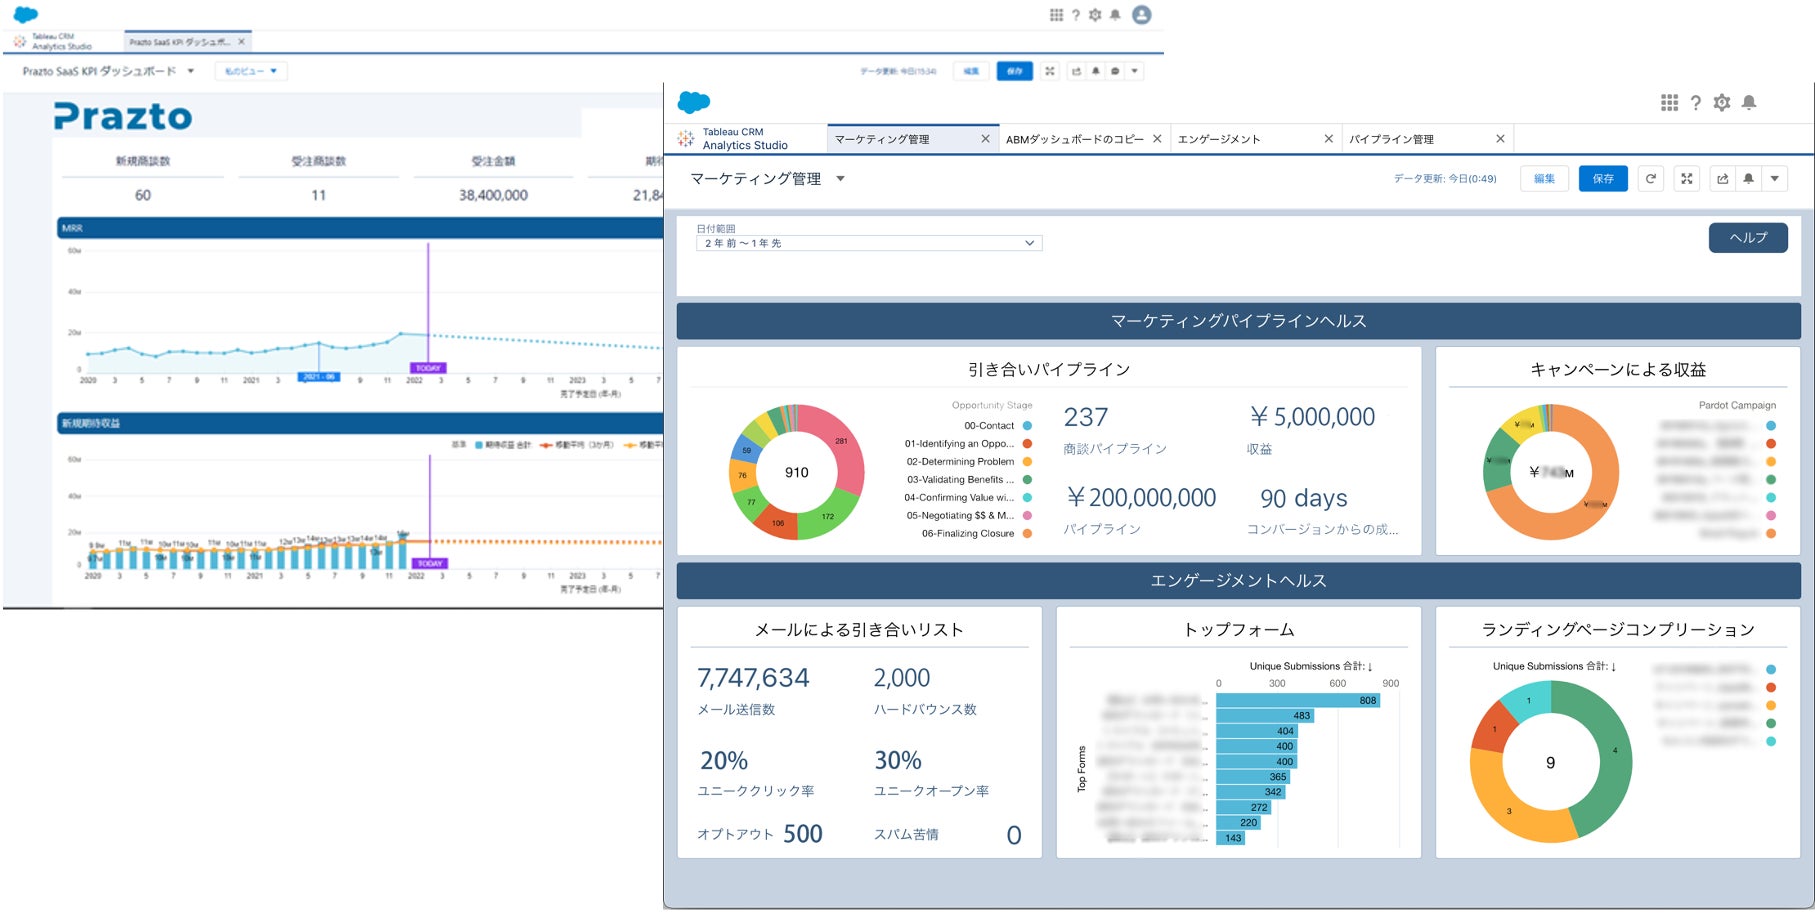Viewport: 1815px width, 916px height.
Task: Expand the マーケティング管理 title menu
Action: click(840, 179)
